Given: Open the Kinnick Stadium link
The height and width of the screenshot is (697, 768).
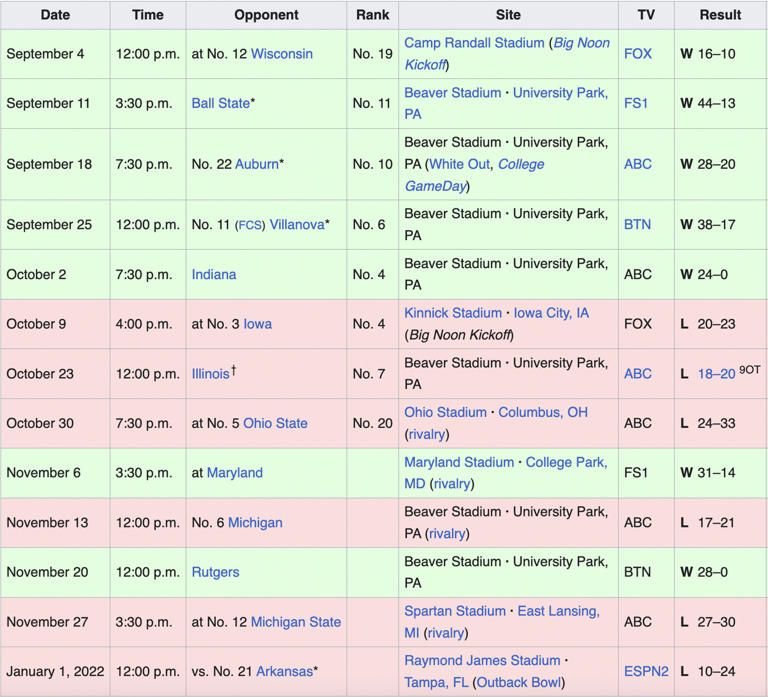Looking at the screenshot, I should [453, 313].
